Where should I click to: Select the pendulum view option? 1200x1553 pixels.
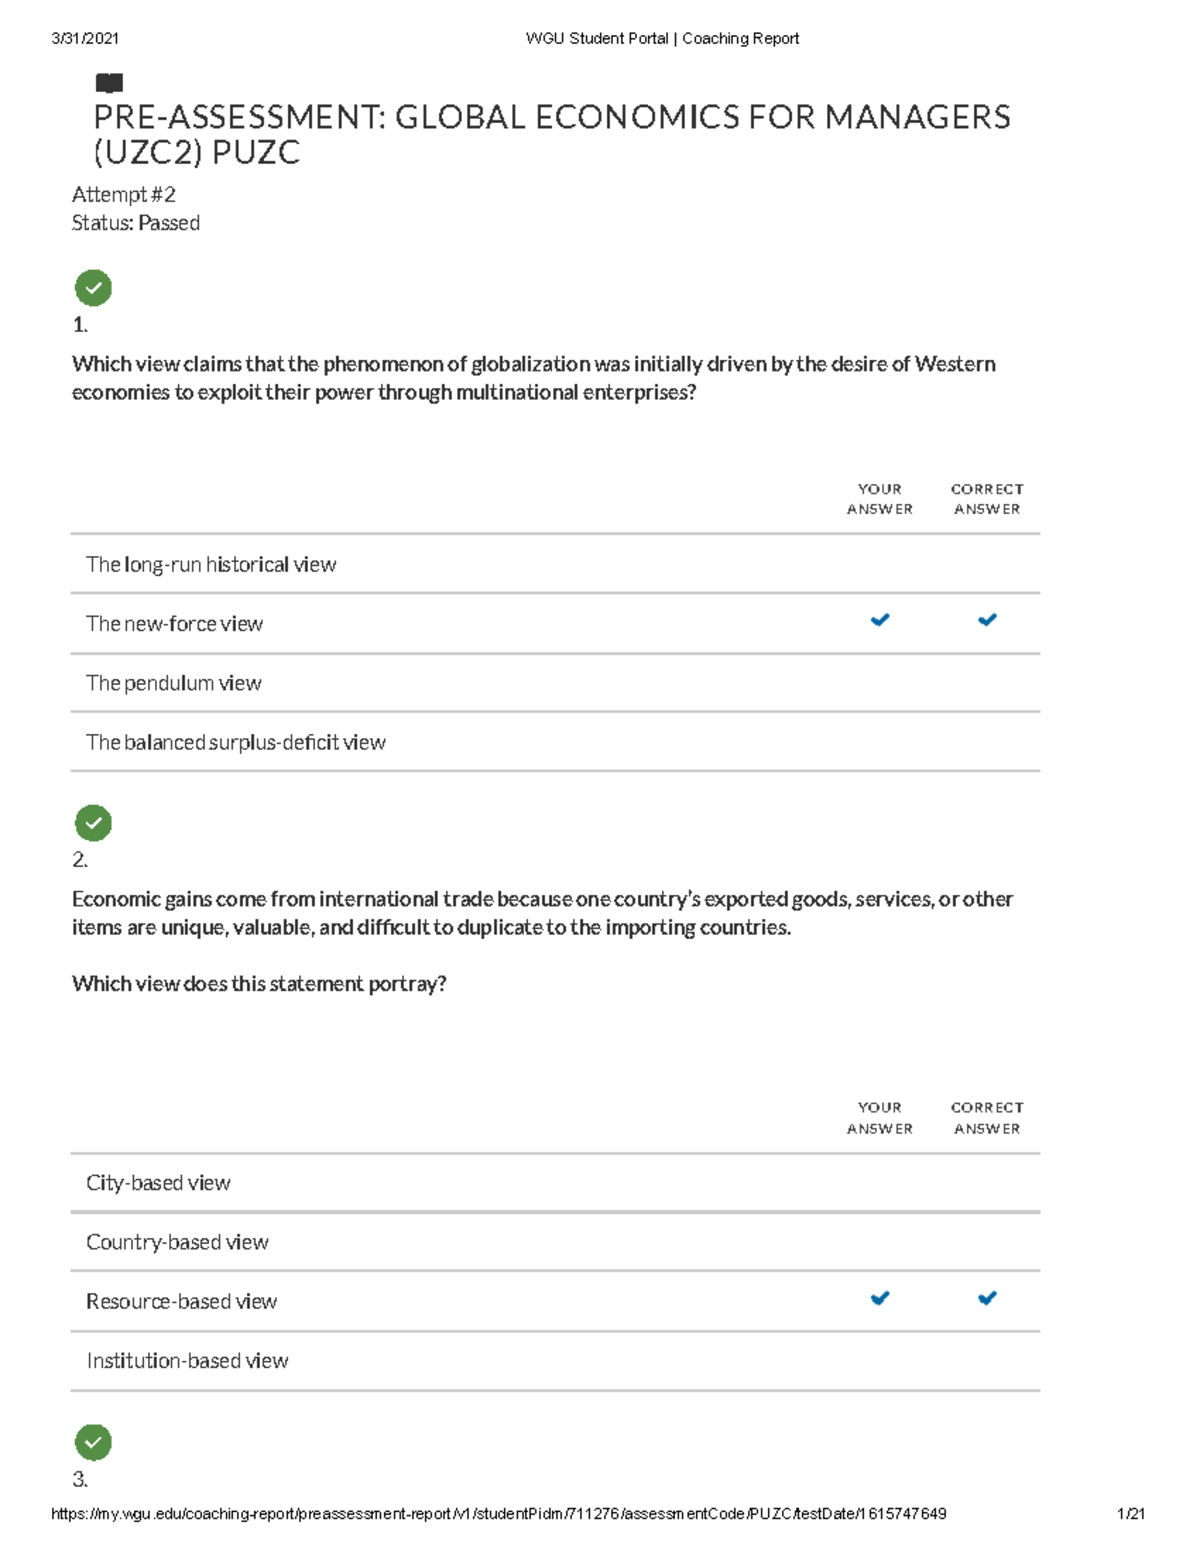click(x=174, y=683)
